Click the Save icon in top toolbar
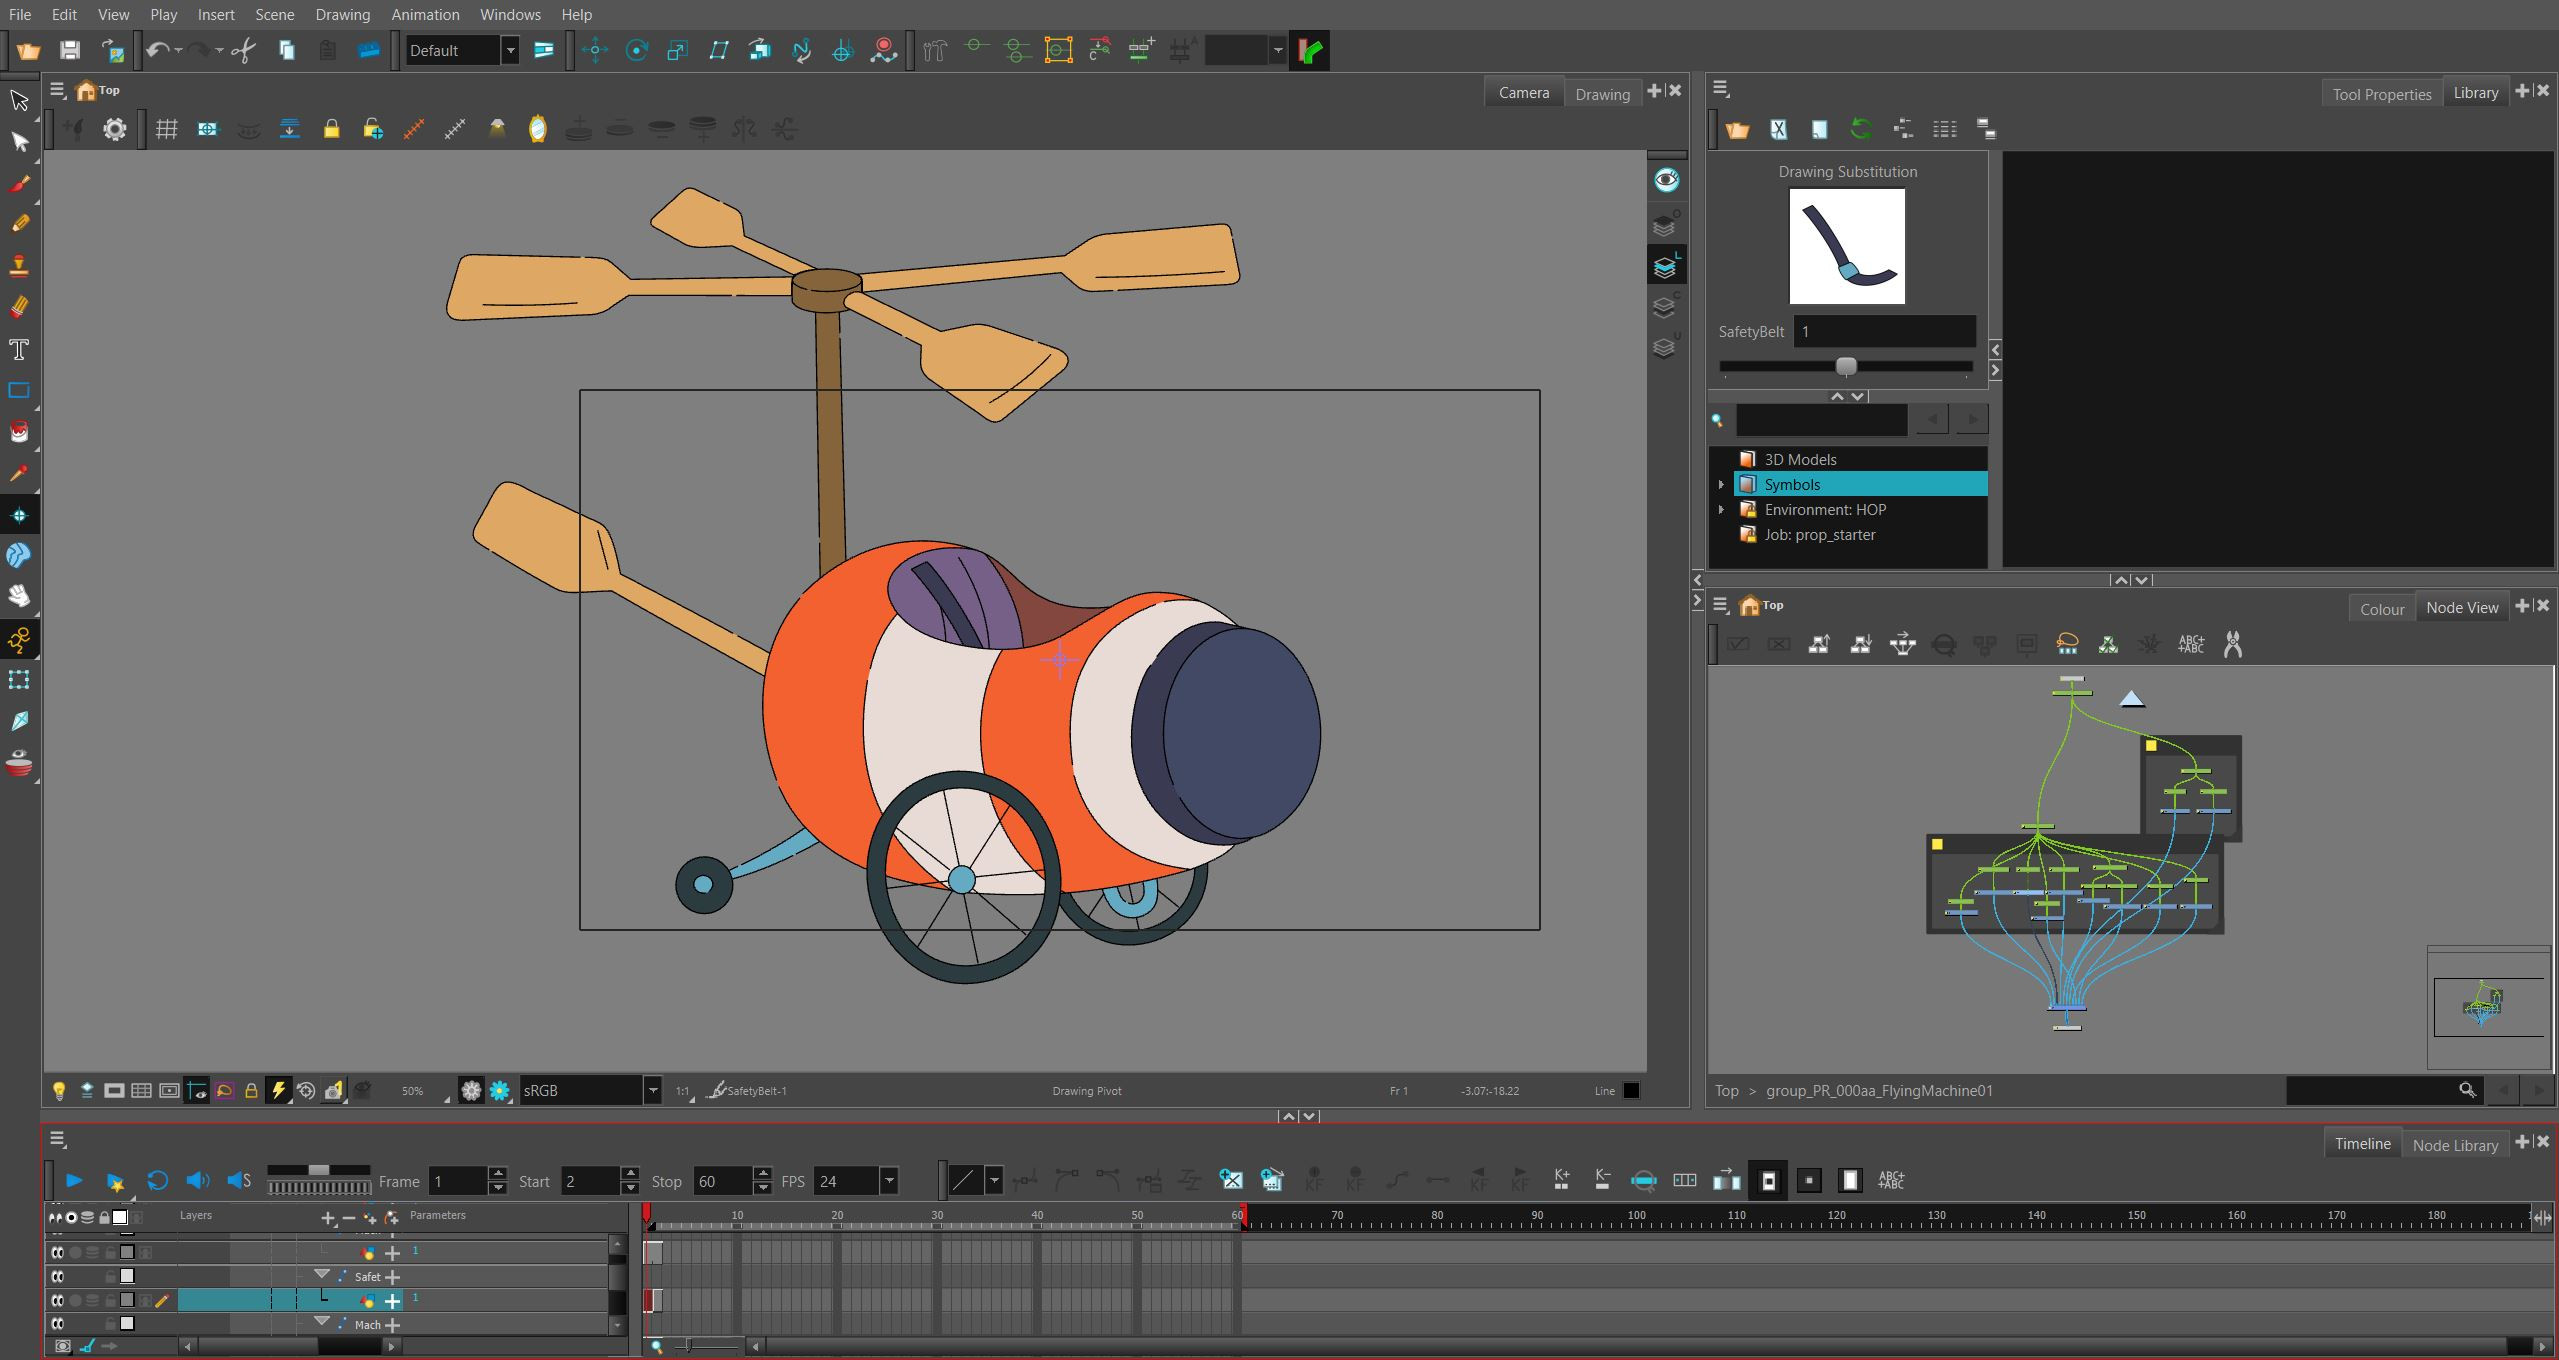 click(x=69, y=50)
